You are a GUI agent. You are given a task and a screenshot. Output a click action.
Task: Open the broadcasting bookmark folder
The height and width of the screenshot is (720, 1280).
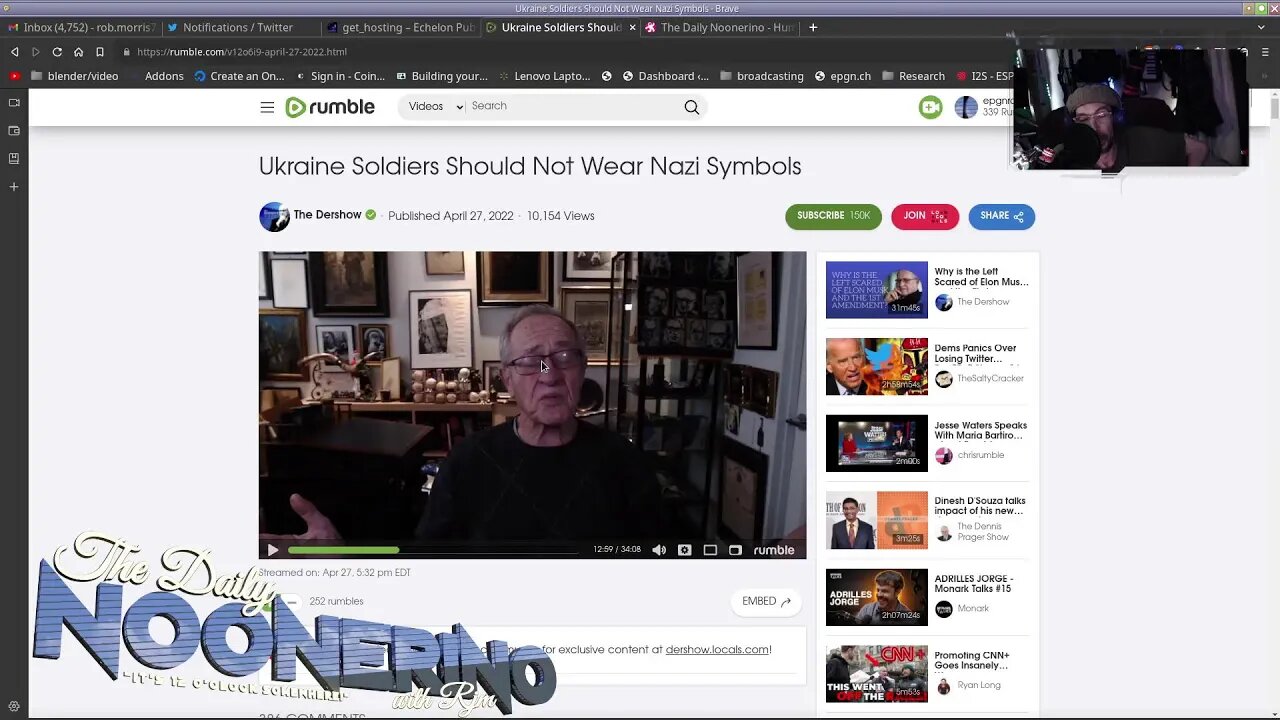click(762, 76)
